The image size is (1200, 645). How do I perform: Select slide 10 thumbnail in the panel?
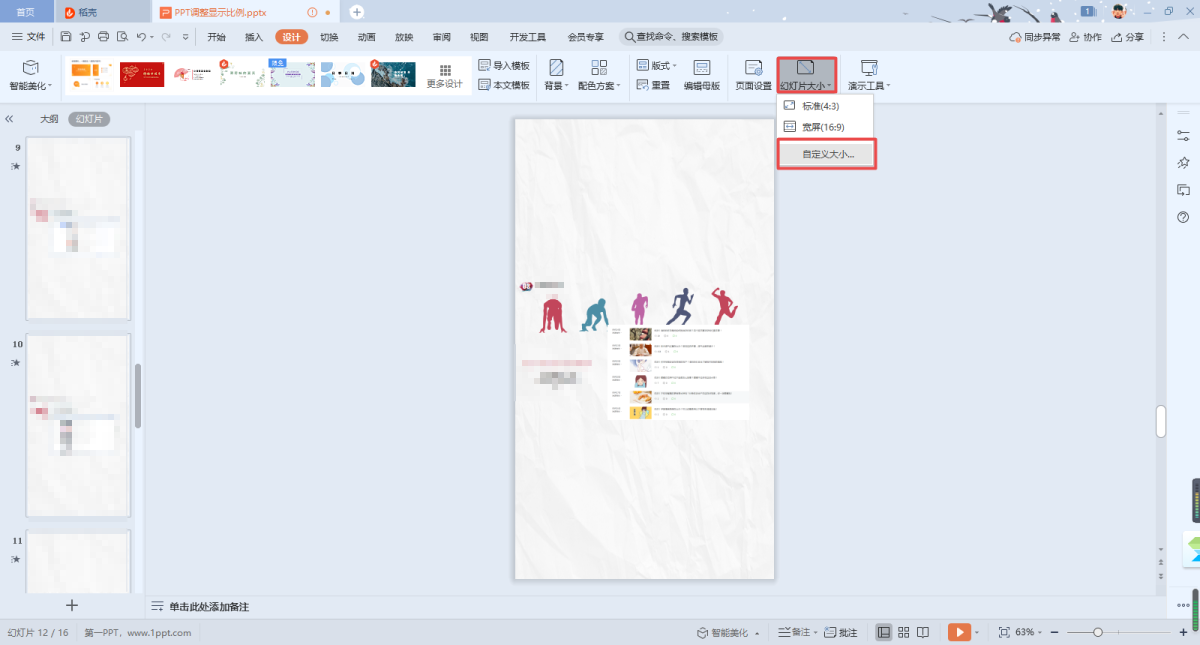[x=78, y=425]
